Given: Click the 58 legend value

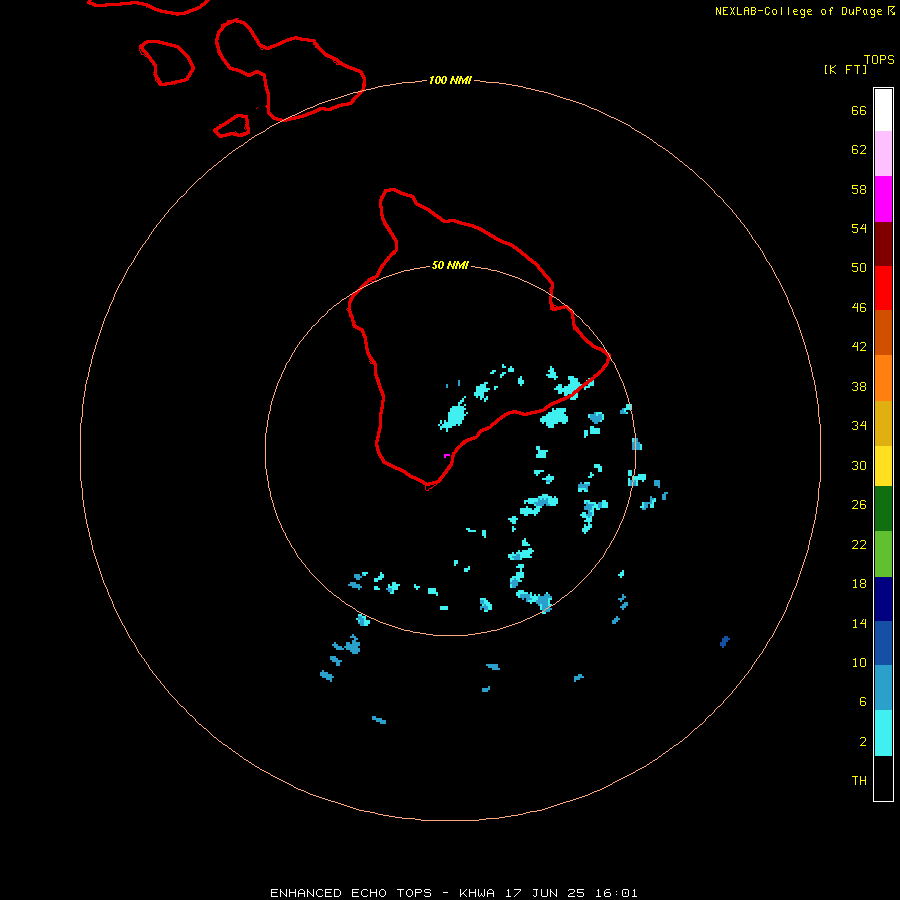Looking at the screenshot, I should (859, 189).
